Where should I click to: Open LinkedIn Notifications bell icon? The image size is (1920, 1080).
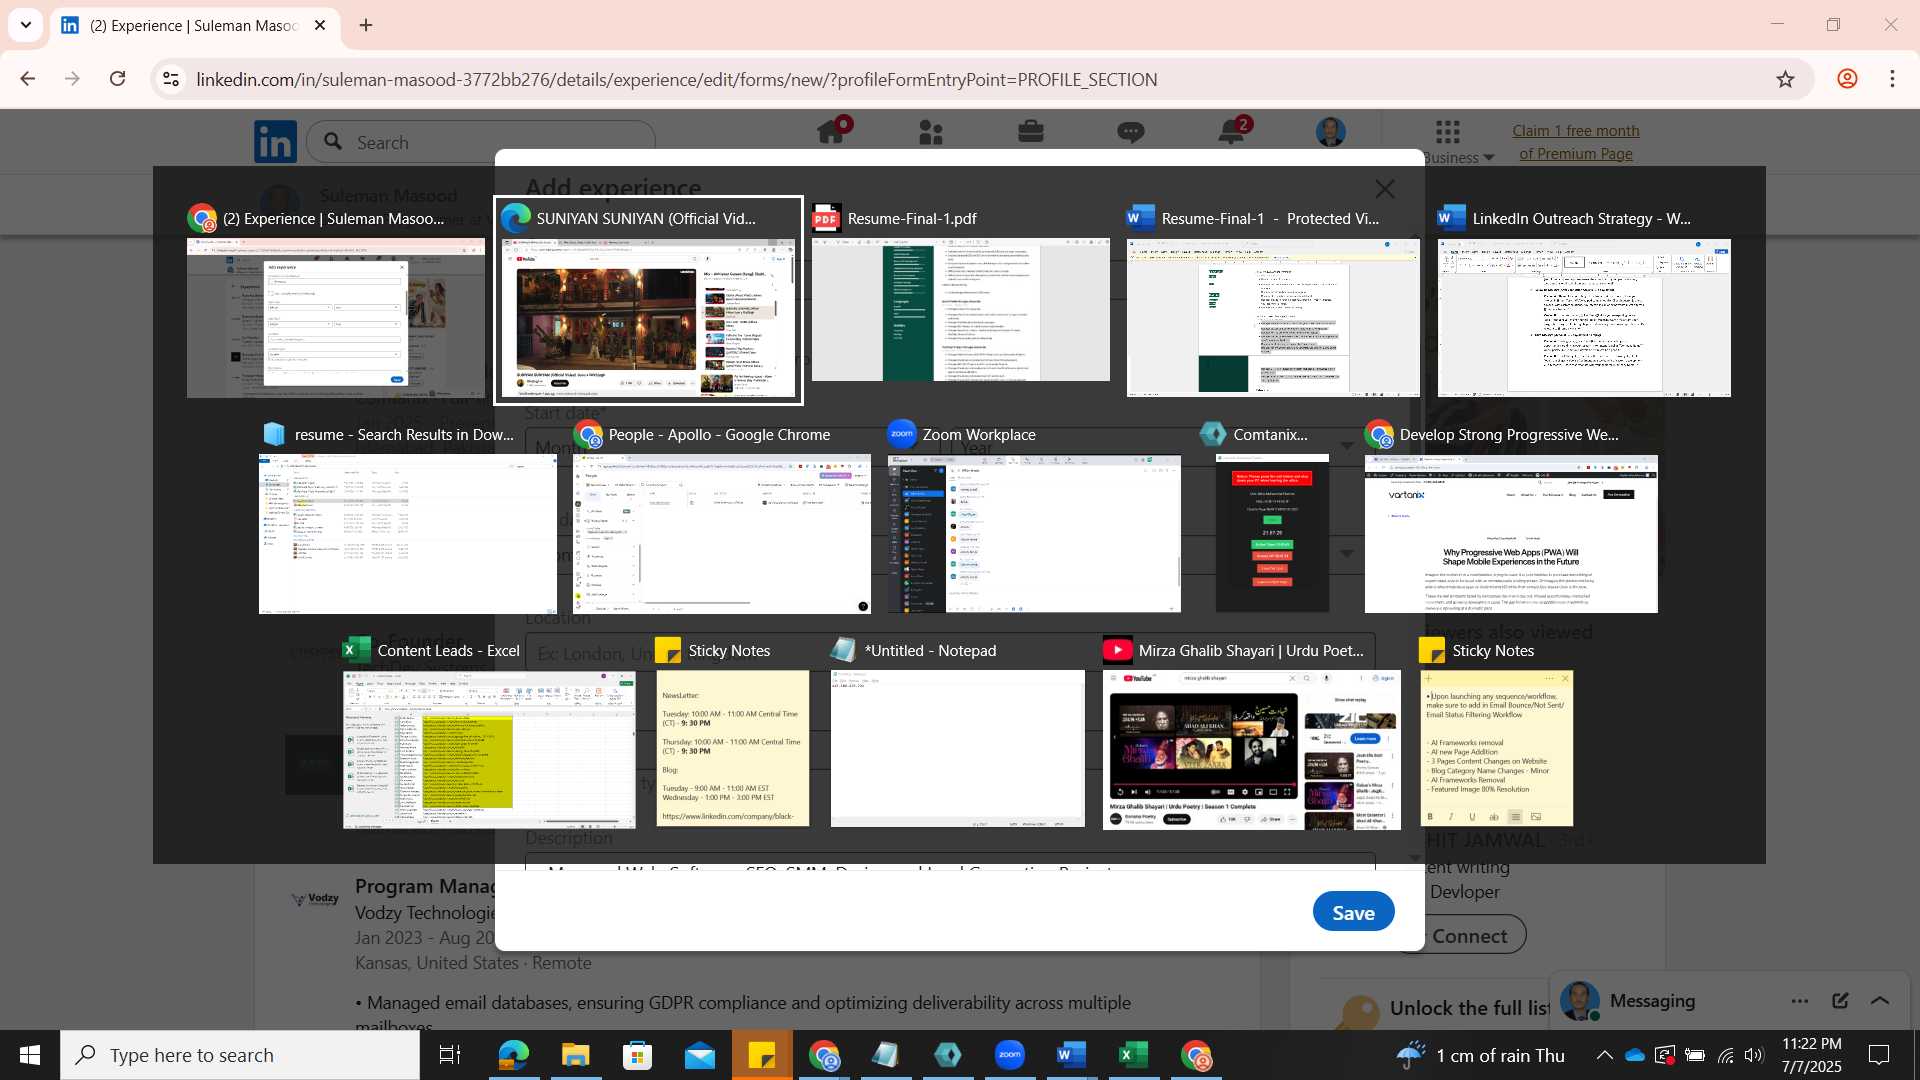click(x=1232, y=131)
